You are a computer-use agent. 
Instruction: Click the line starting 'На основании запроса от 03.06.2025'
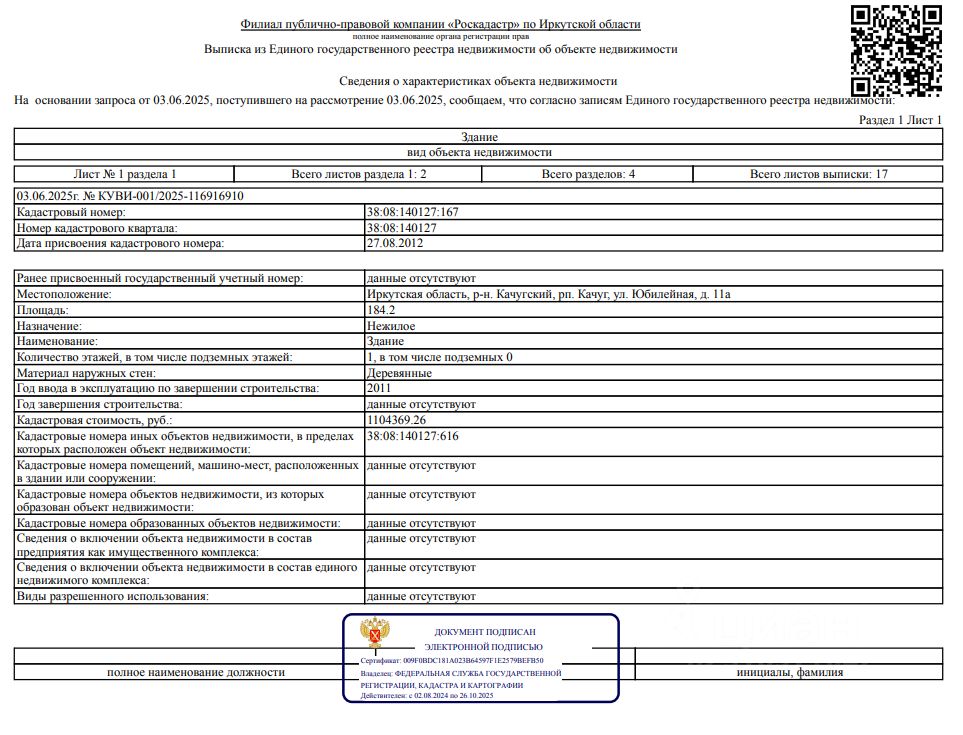(454, 100)
